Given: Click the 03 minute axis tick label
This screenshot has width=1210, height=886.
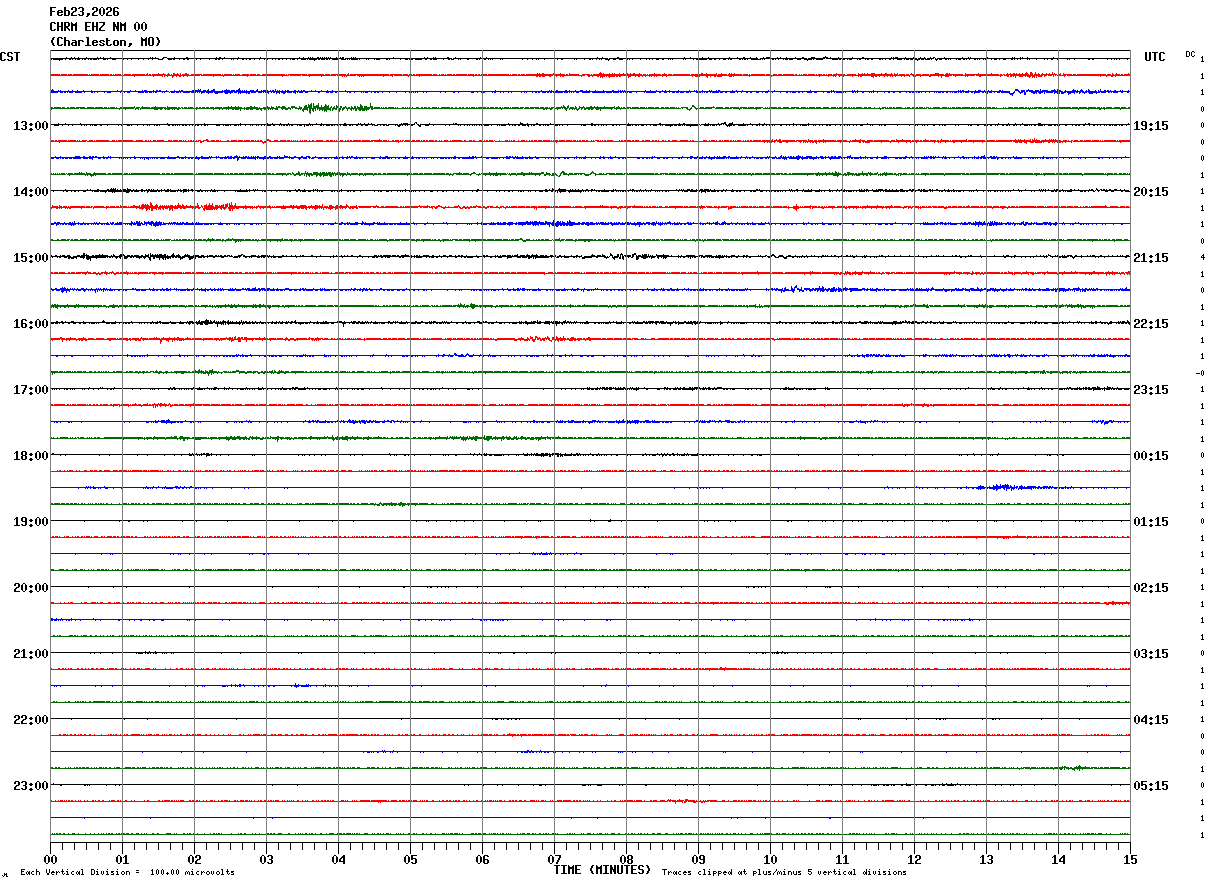Looking at the screenshot, I should tap(266, 859).
